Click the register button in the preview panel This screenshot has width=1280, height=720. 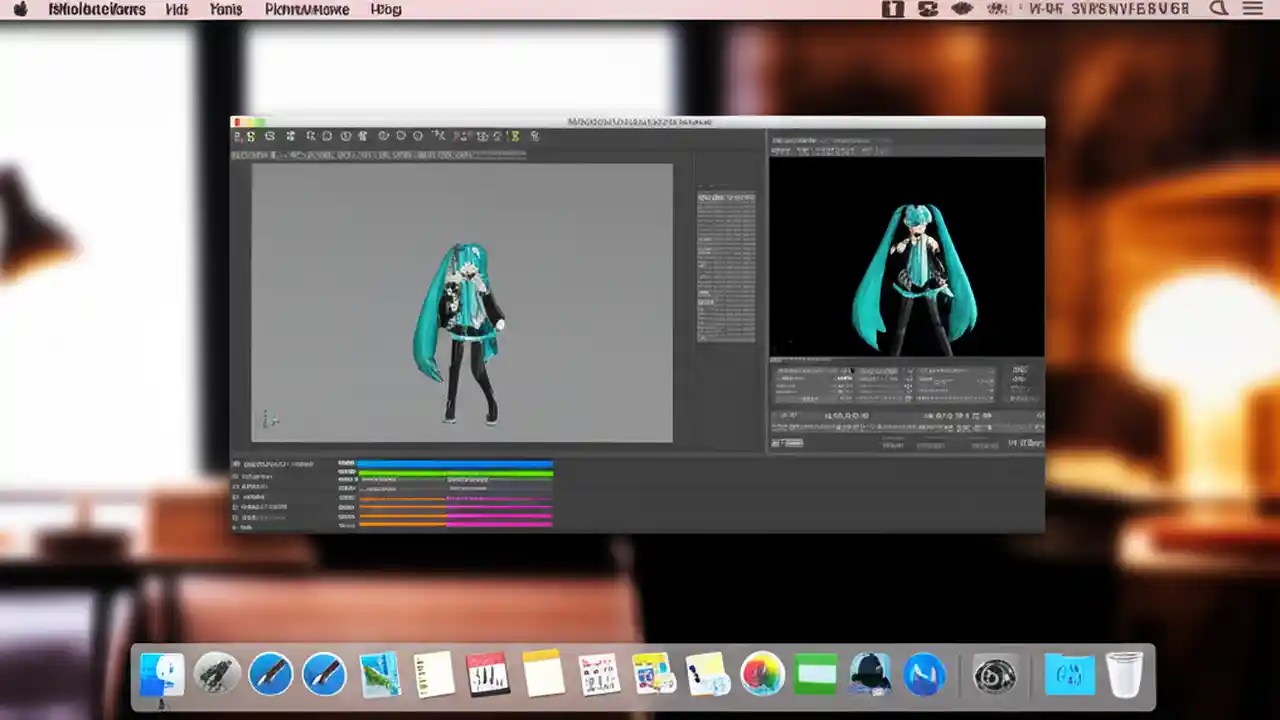coord(787,443)
